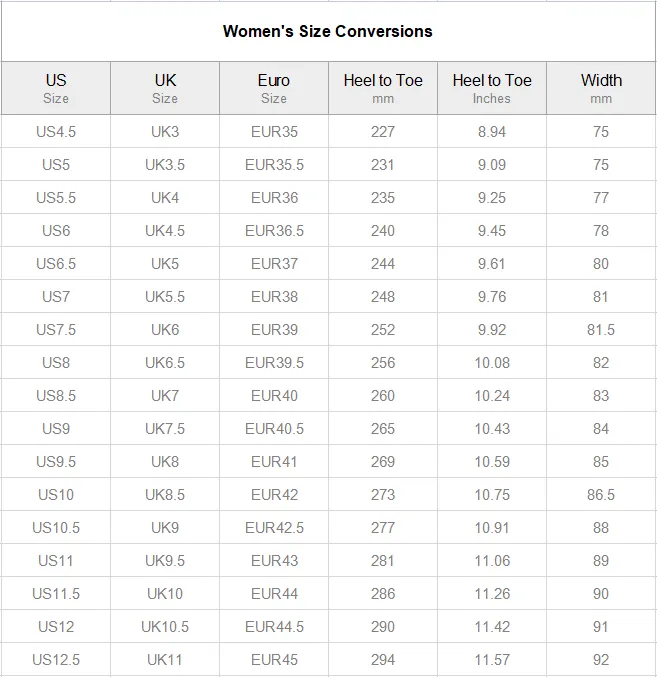Click the EUR36.5 cell
657x677 pixels.
tap(274, 231)
